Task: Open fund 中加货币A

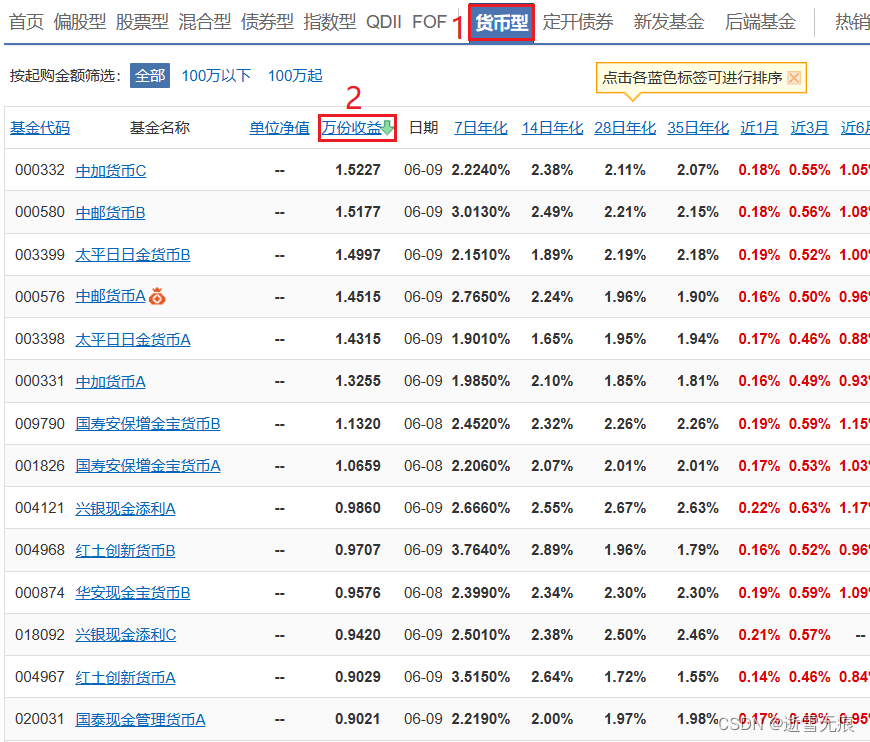Action: [x=110, y=381]
